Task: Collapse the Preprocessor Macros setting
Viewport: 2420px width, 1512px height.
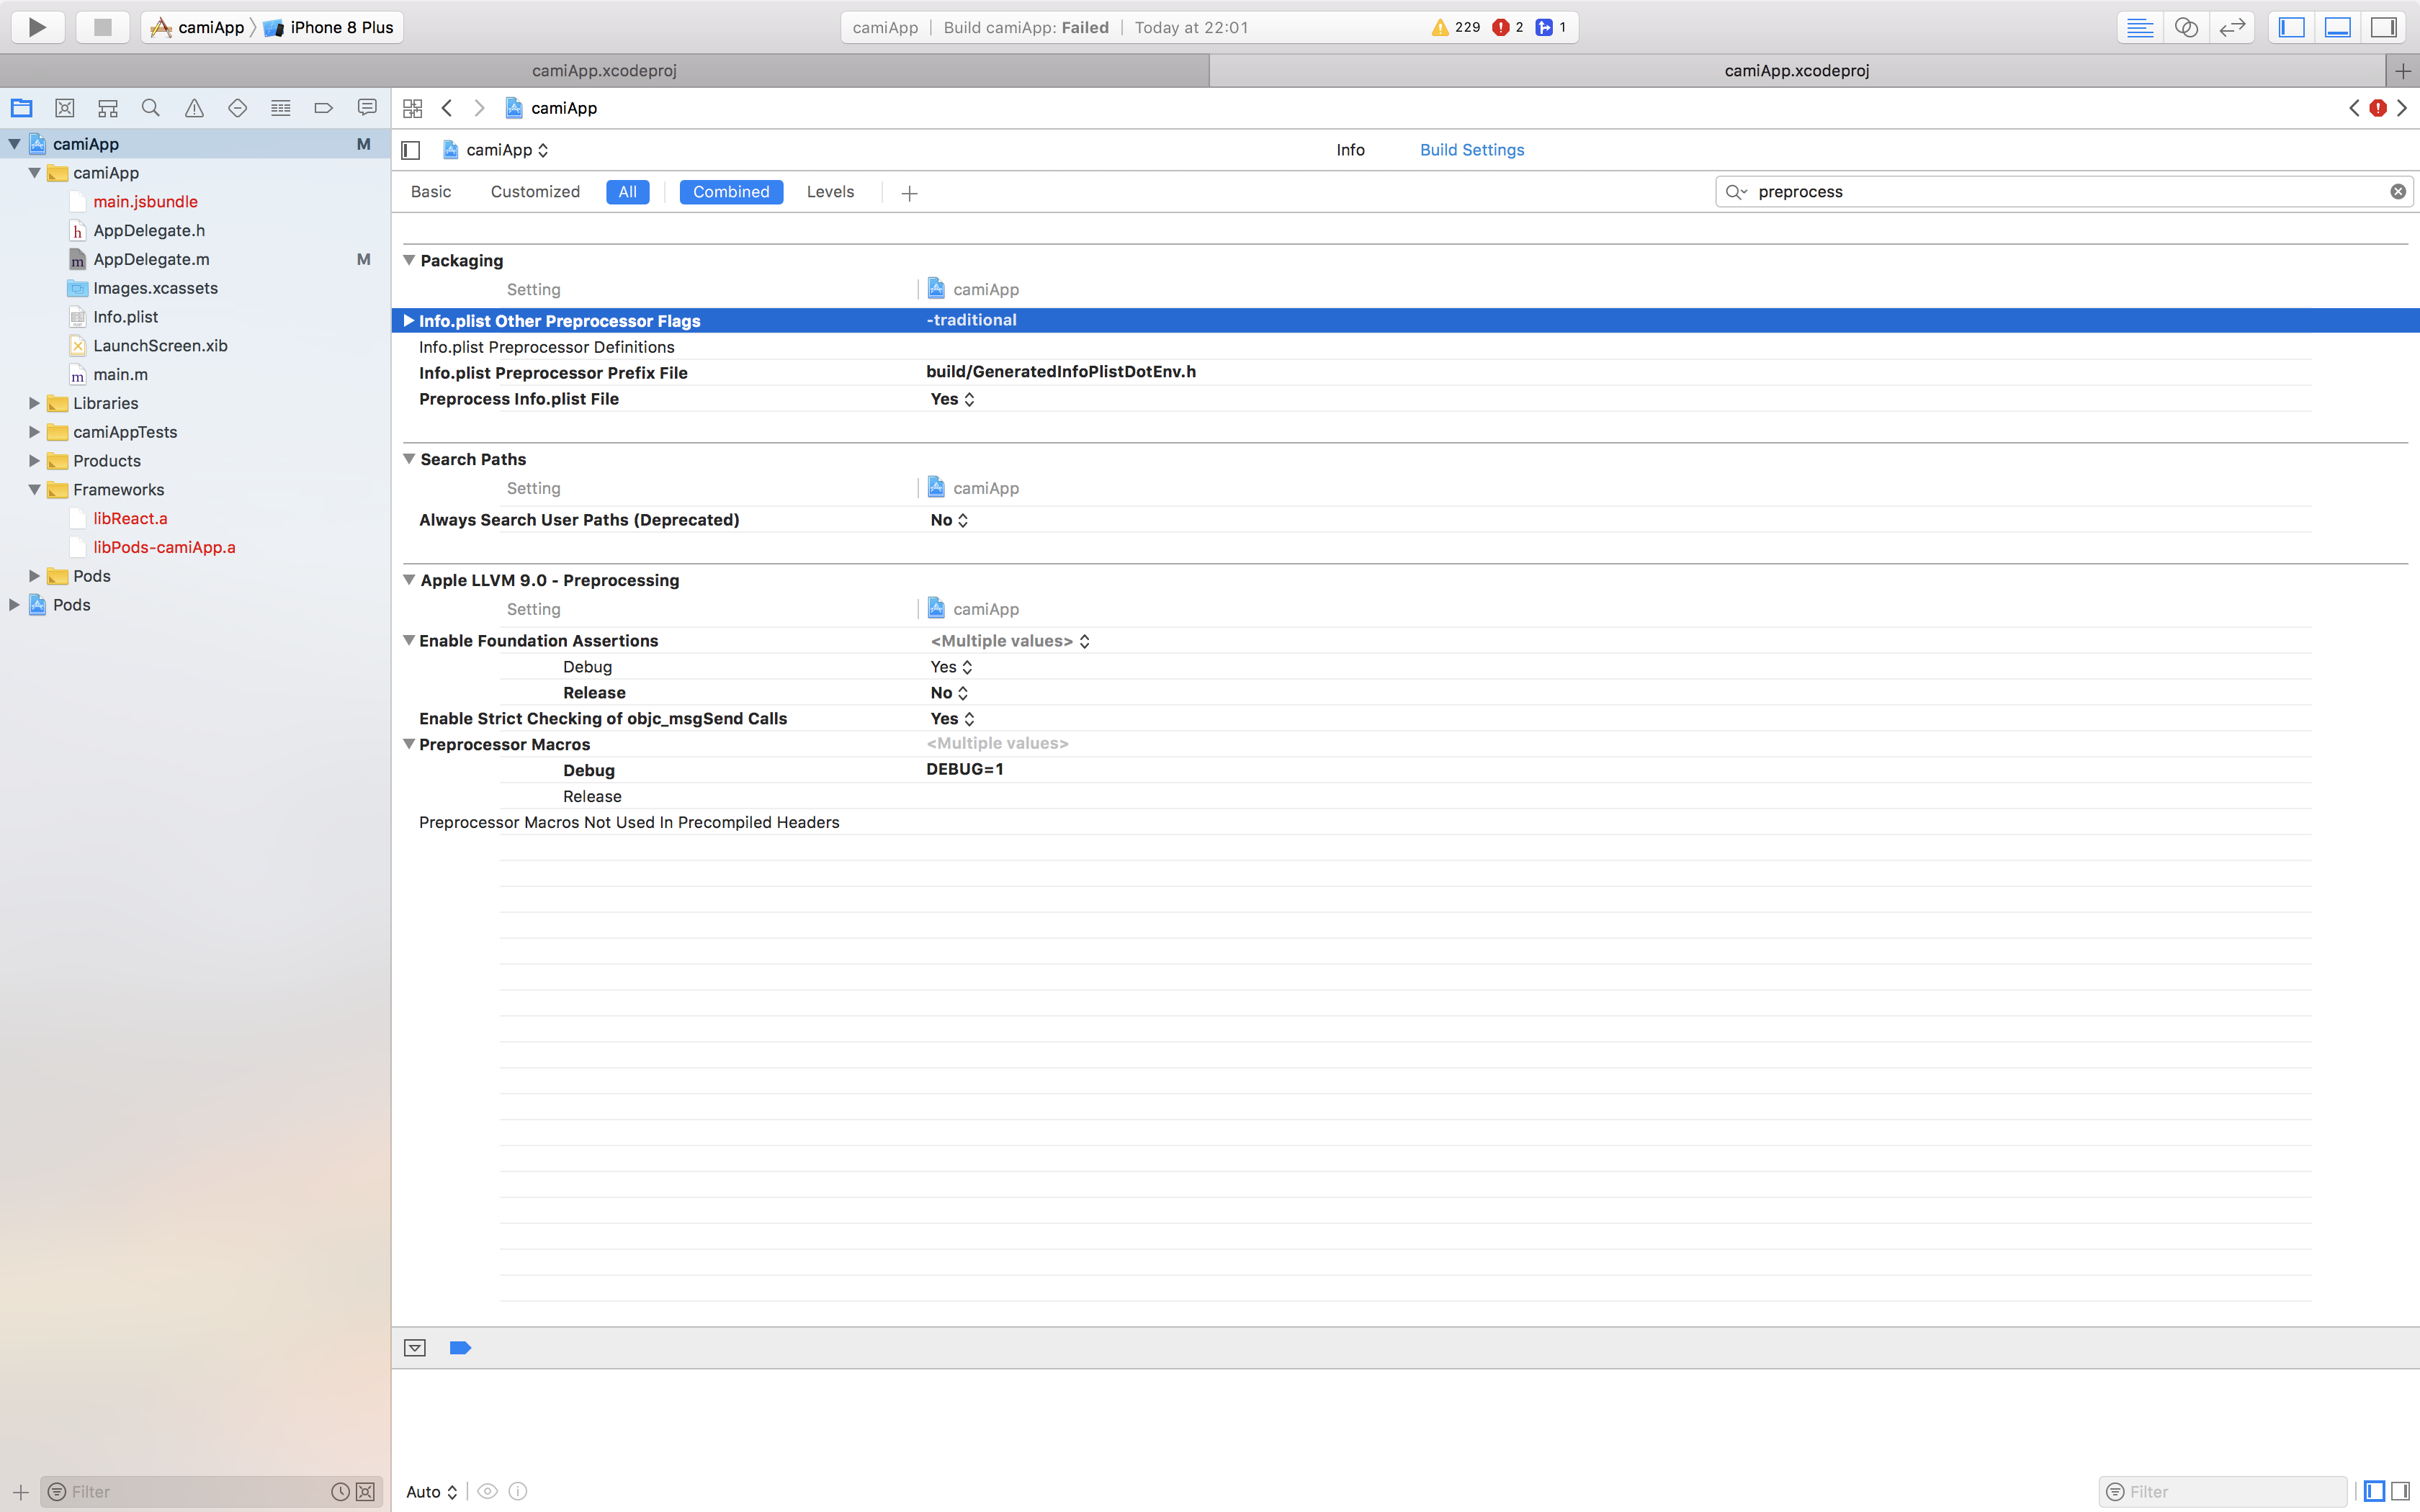Action: (x=409, y=744)
